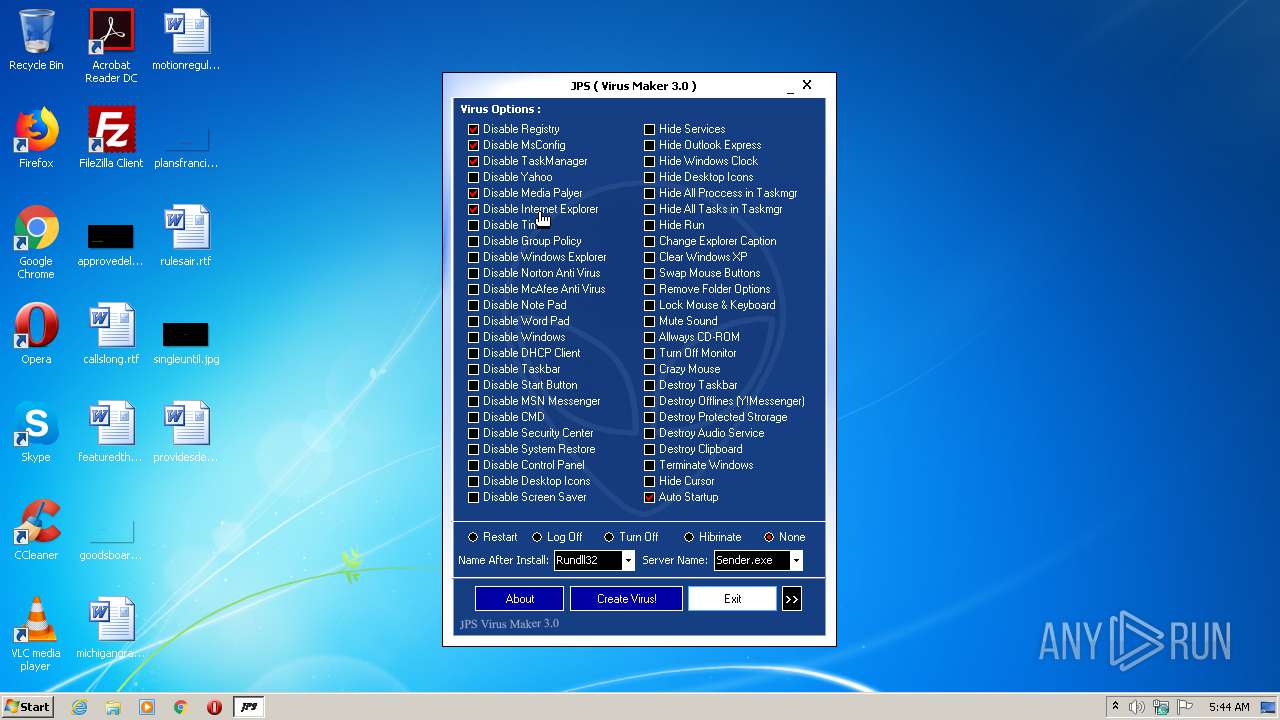
Task: Open Windows Explorer from the taskbar
Action: click(113, 707)
